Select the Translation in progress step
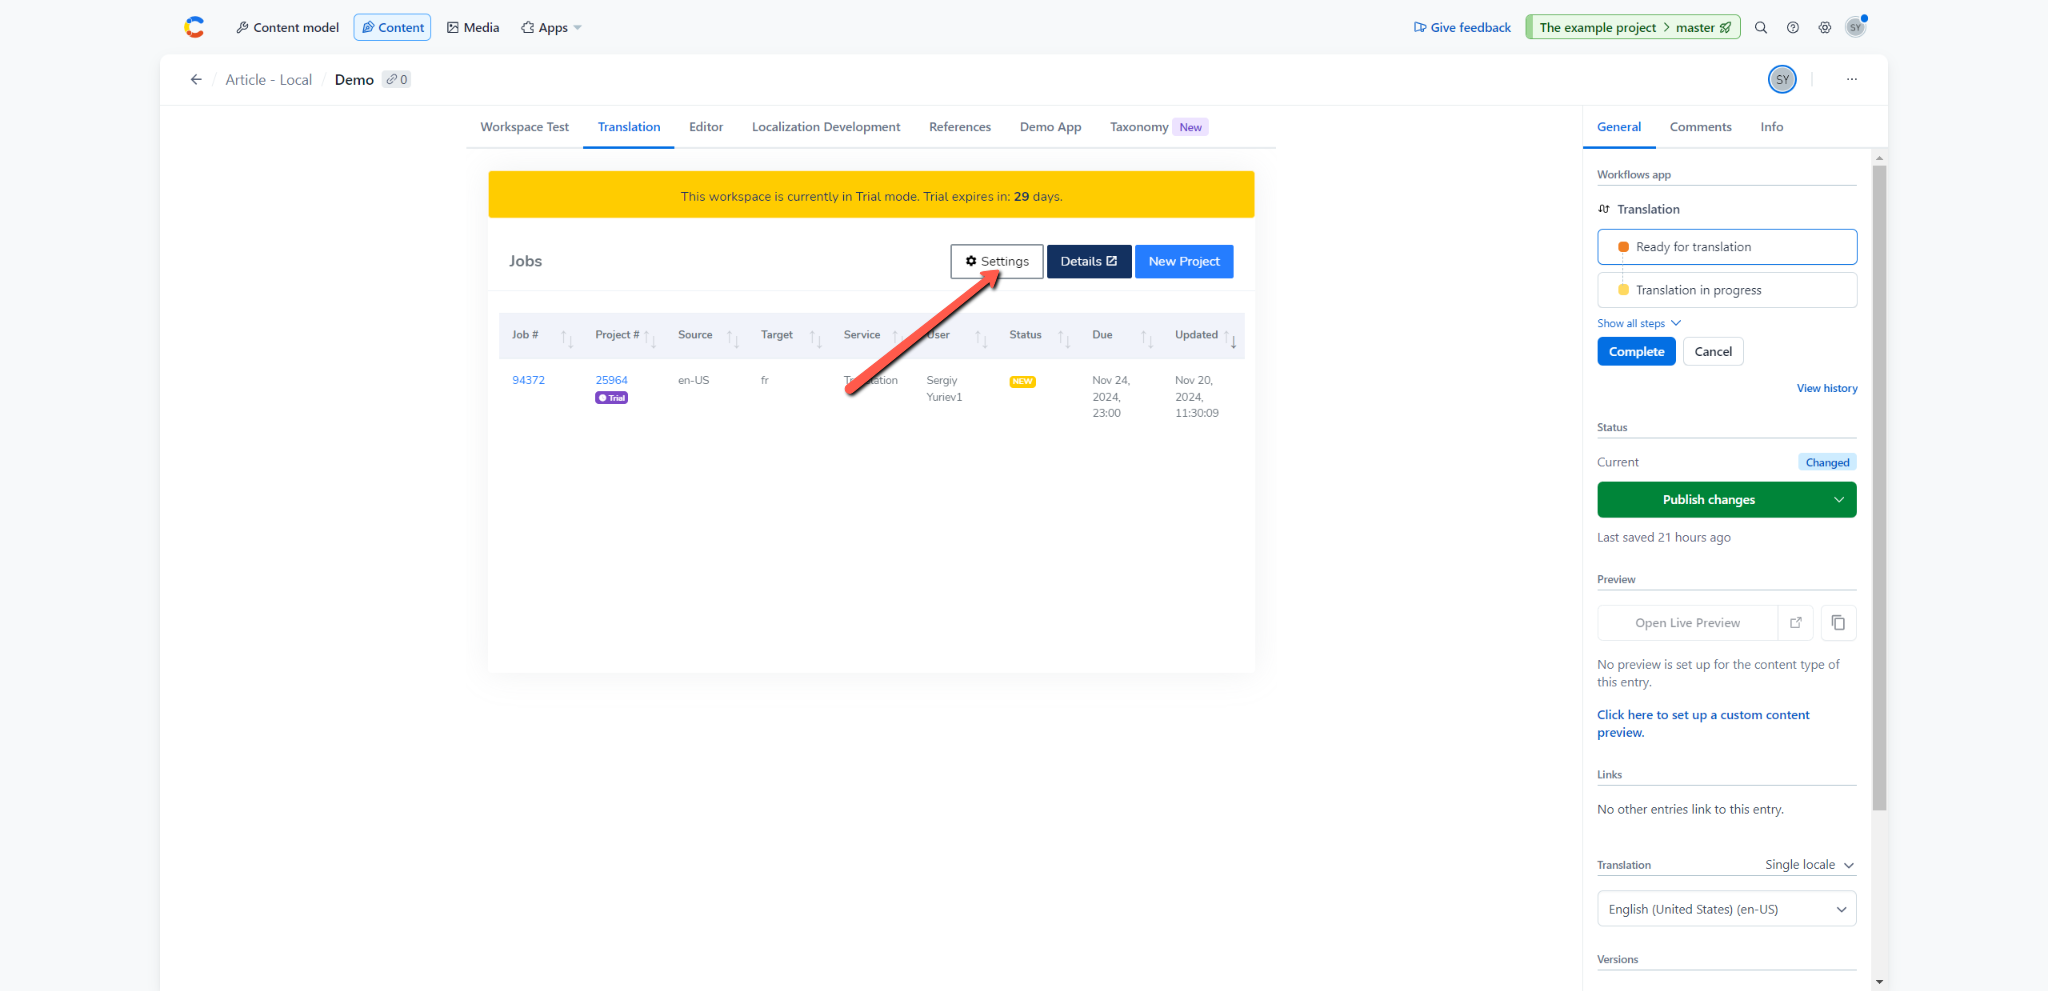The image size is (2048, 991). click(1727, 290)
